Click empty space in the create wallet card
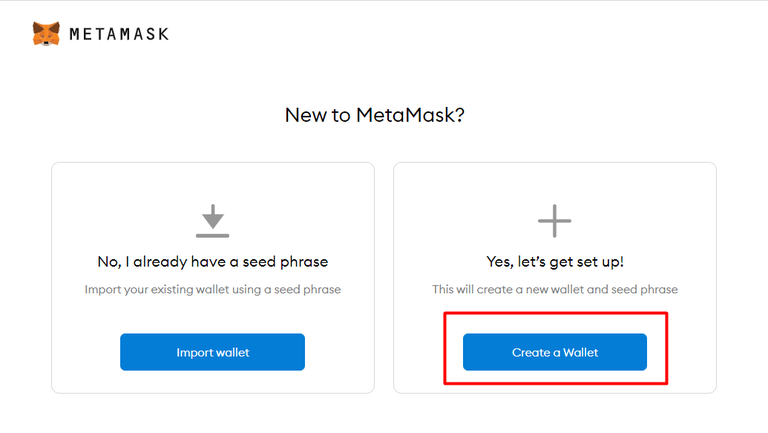768x433 pixels. 450,200
